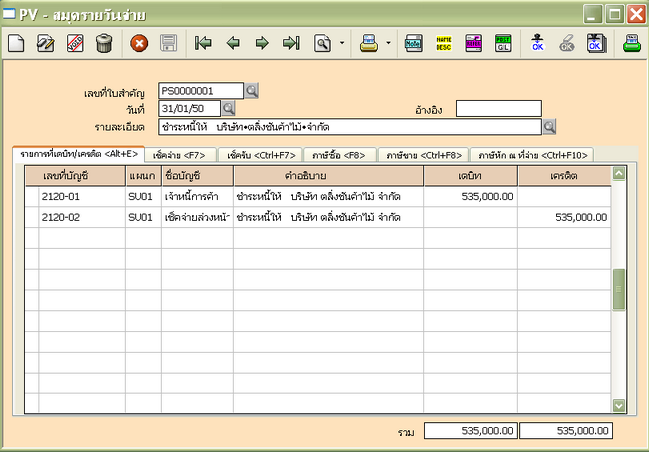Switch to the เช็คจ่าย <F7> tab

(x=180, y=155)
